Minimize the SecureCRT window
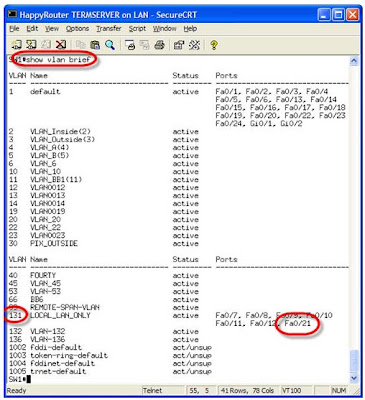The width and height of the screenshot is (365, 400). coord(323,15)
